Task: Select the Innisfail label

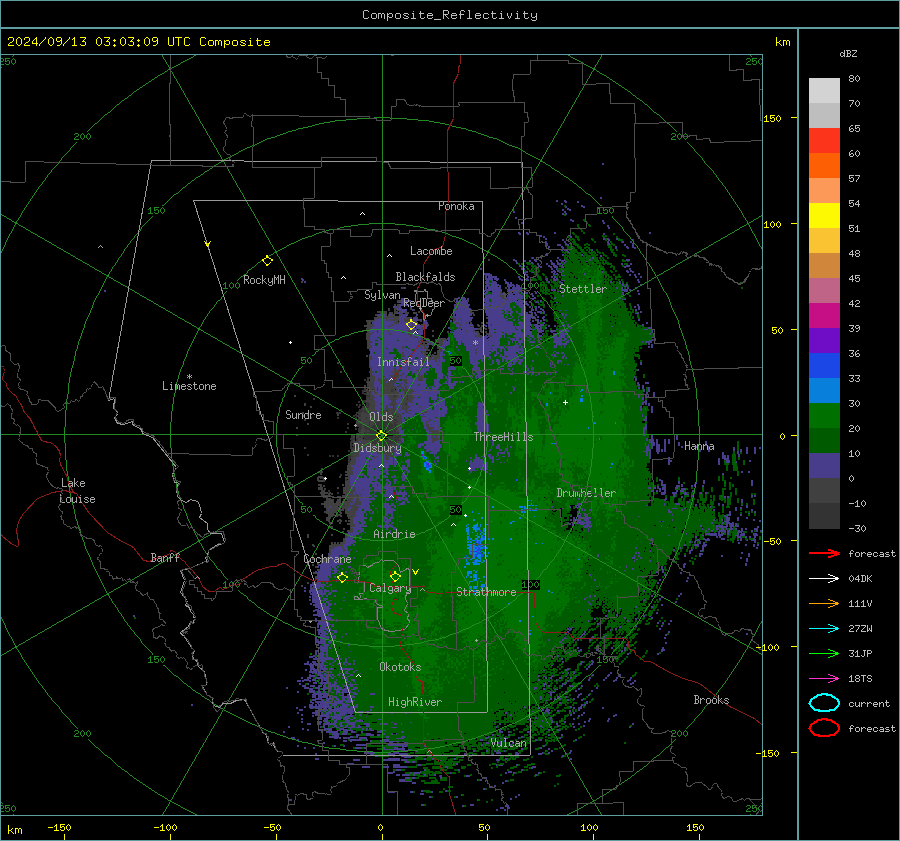Action: point(403,362)
